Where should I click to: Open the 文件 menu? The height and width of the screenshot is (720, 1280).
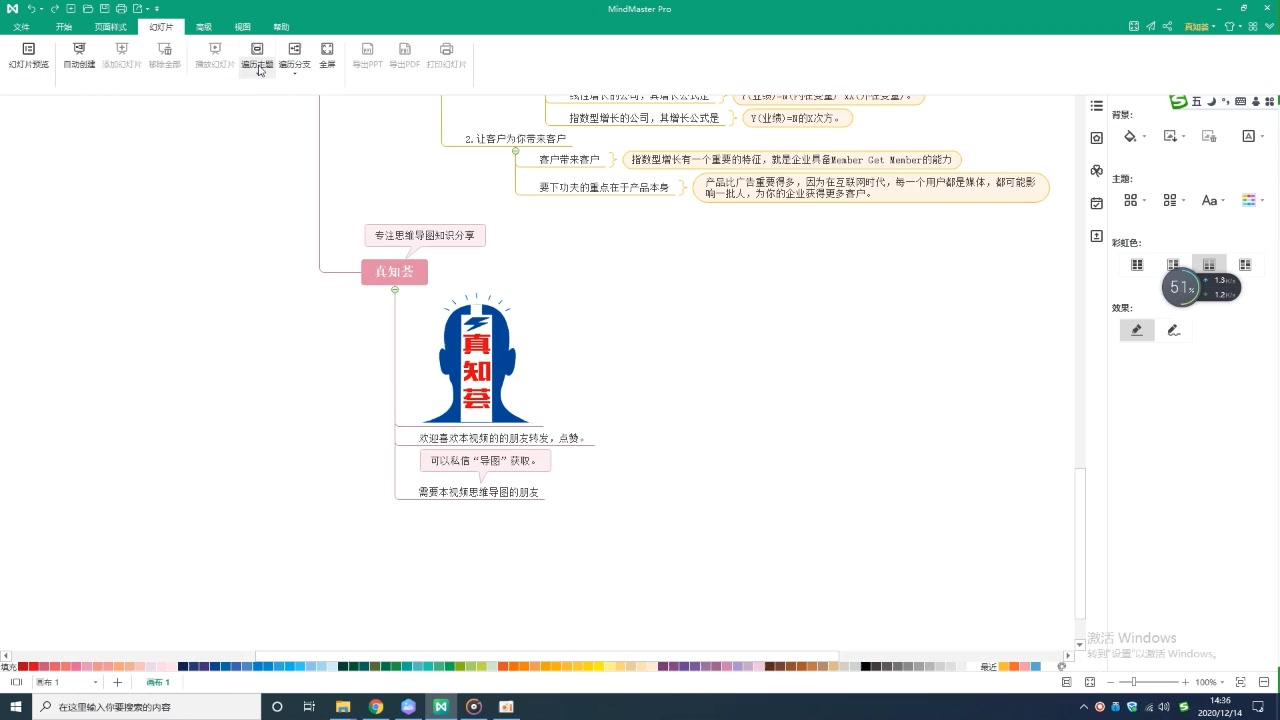coord(21,27)
